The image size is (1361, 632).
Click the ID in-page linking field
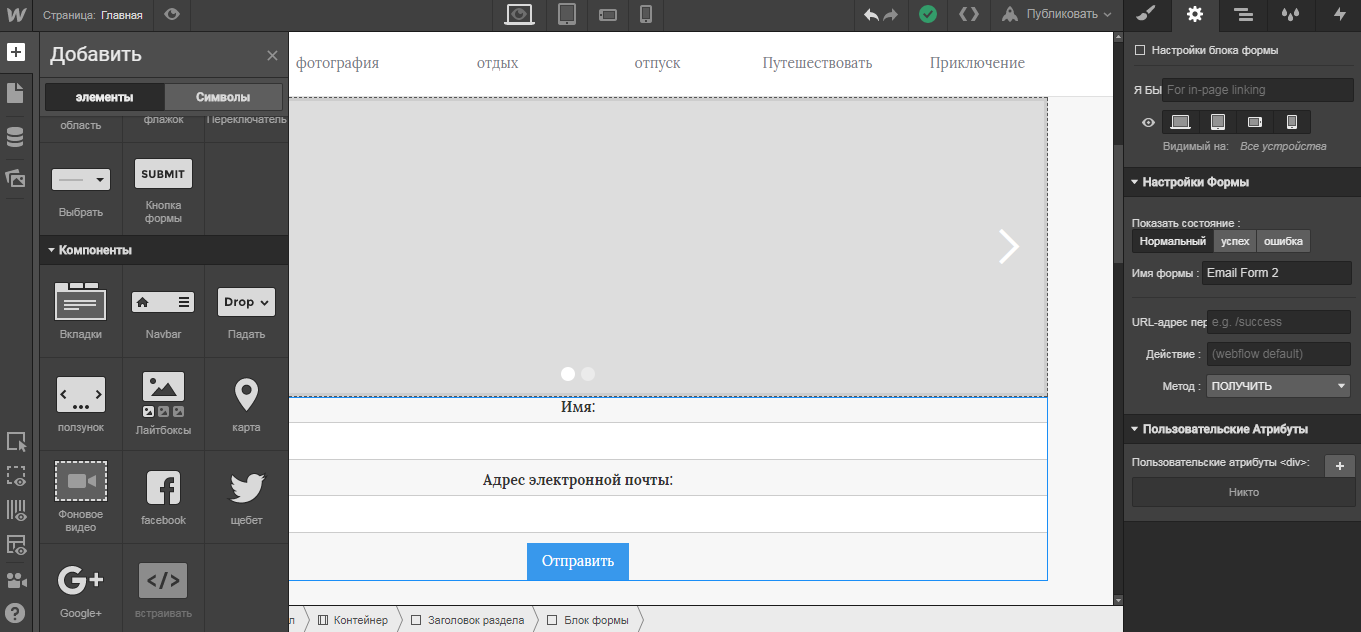click(1258, 90)
